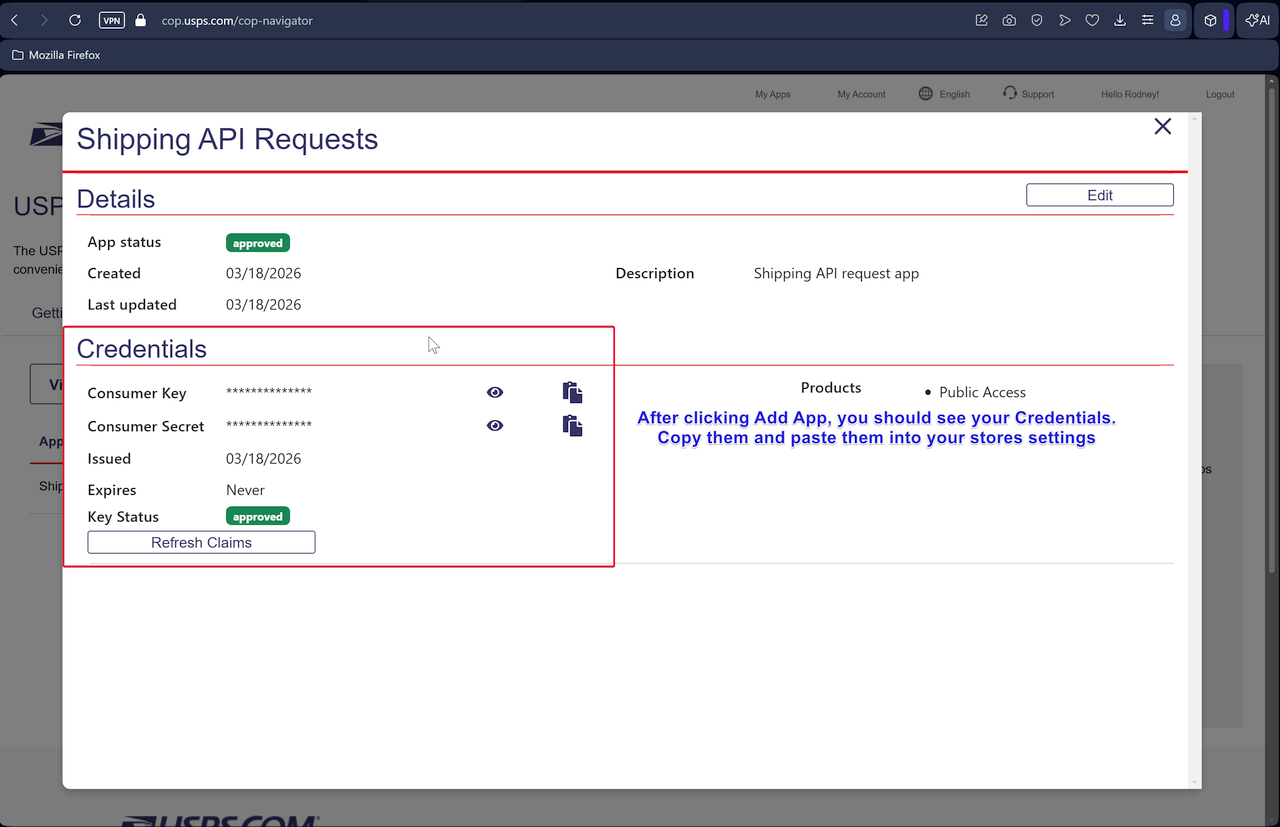Open the extensions cube icon

pos(1210,20)
